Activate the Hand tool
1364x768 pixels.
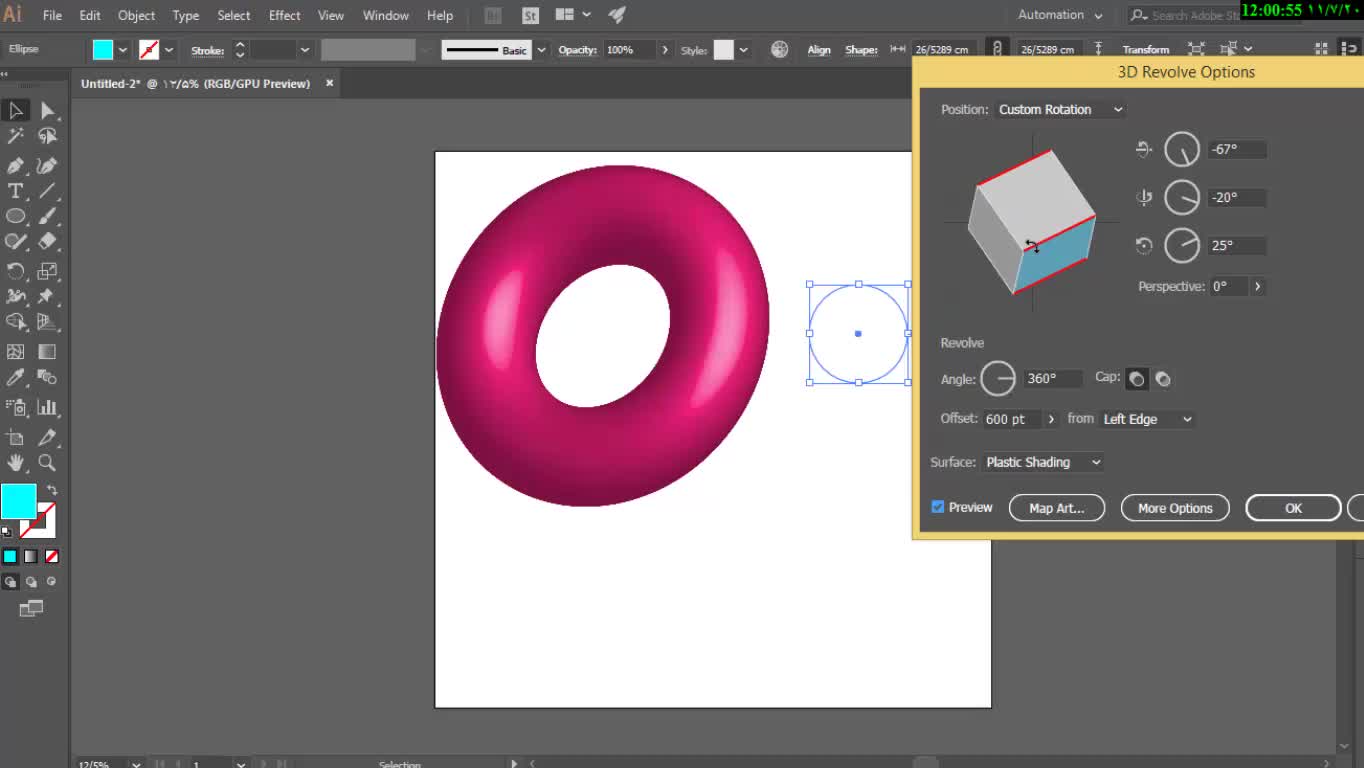pyautogui.click(x=16, y=462)
